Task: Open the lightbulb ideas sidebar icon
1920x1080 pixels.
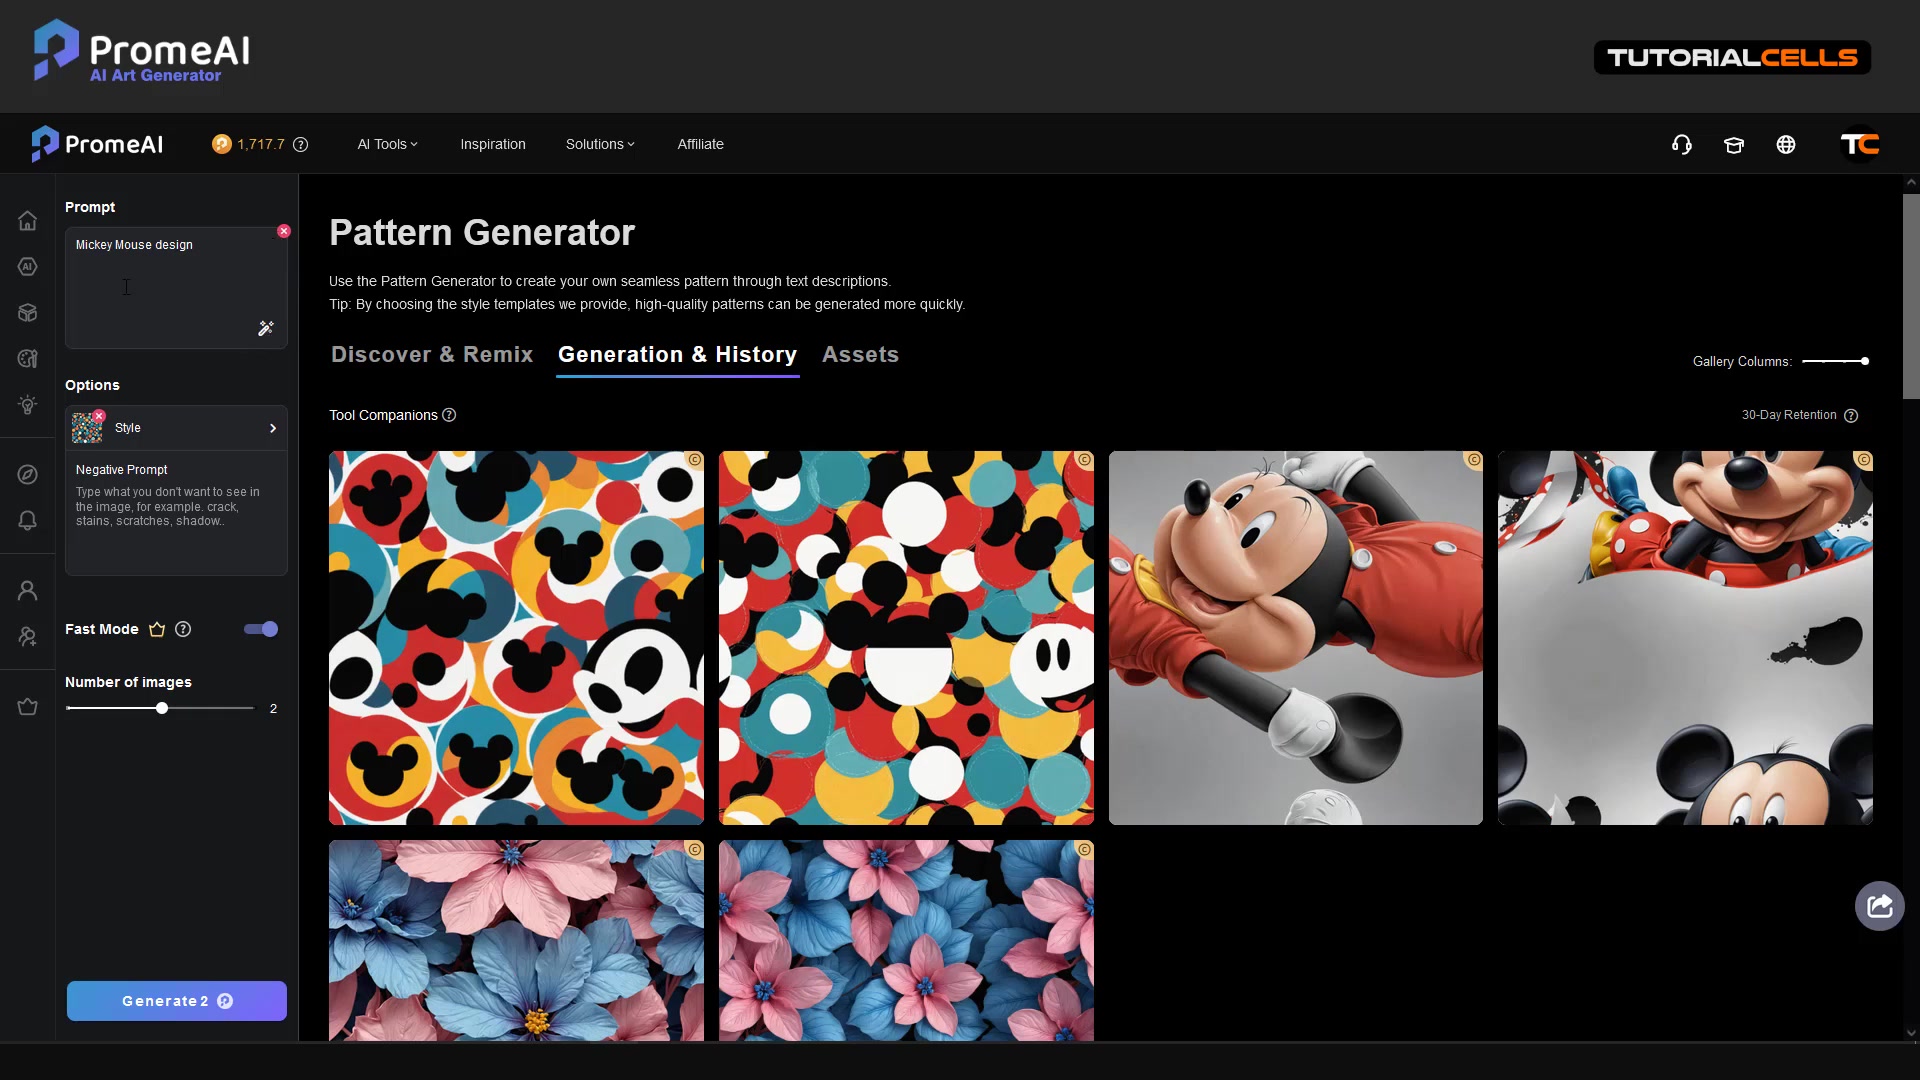Action: coord(28,405)
